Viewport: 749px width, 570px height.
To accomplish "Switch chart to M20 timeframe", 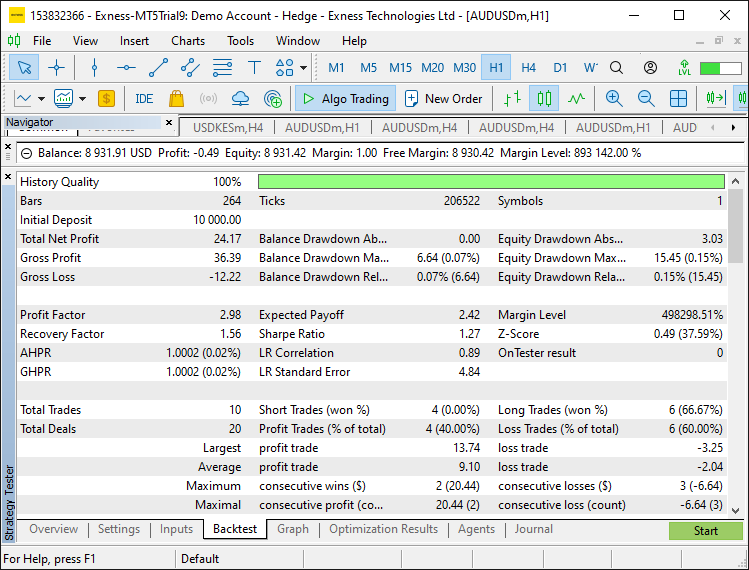I will [432, 68].
